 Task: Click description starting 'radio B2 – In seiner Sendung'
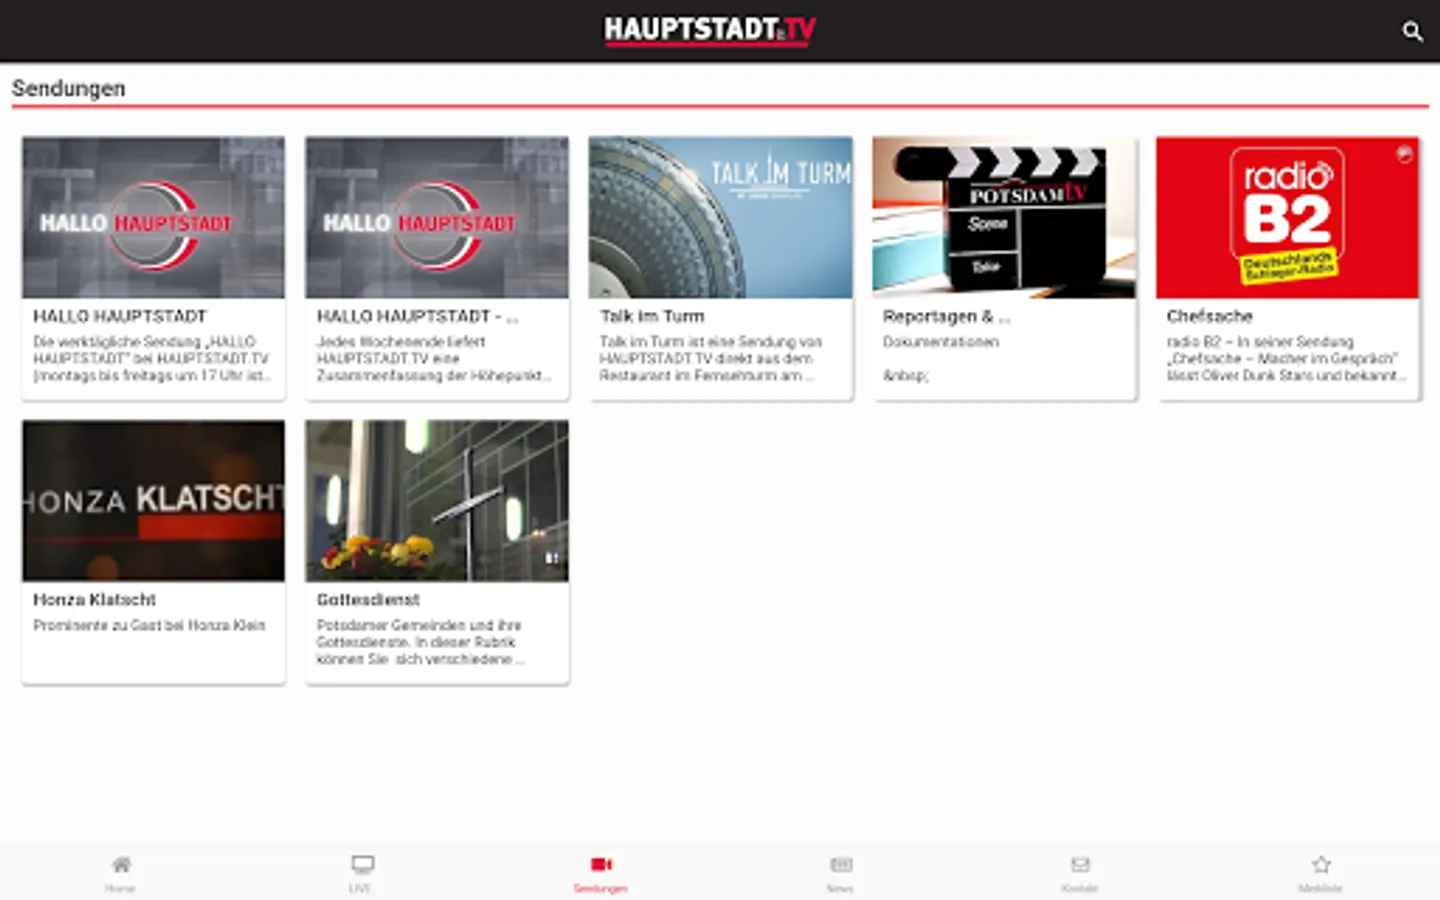pos(1286,358)
